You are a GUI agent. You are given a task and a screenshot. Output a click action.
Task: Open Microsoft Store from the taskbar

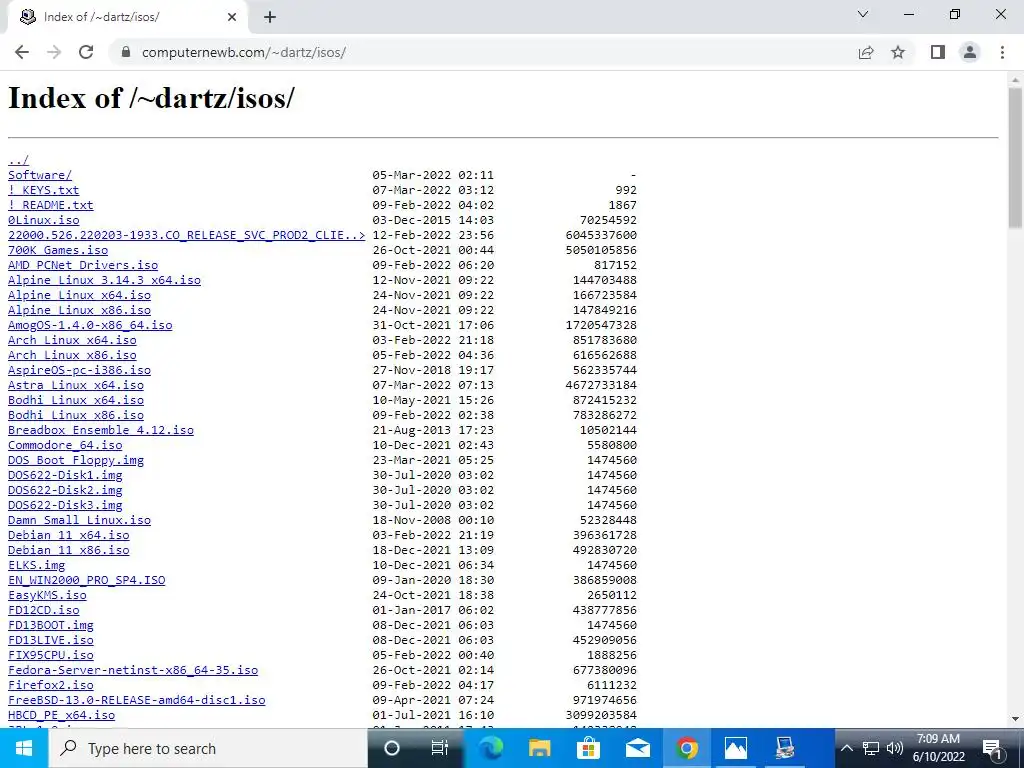(588, 748)
